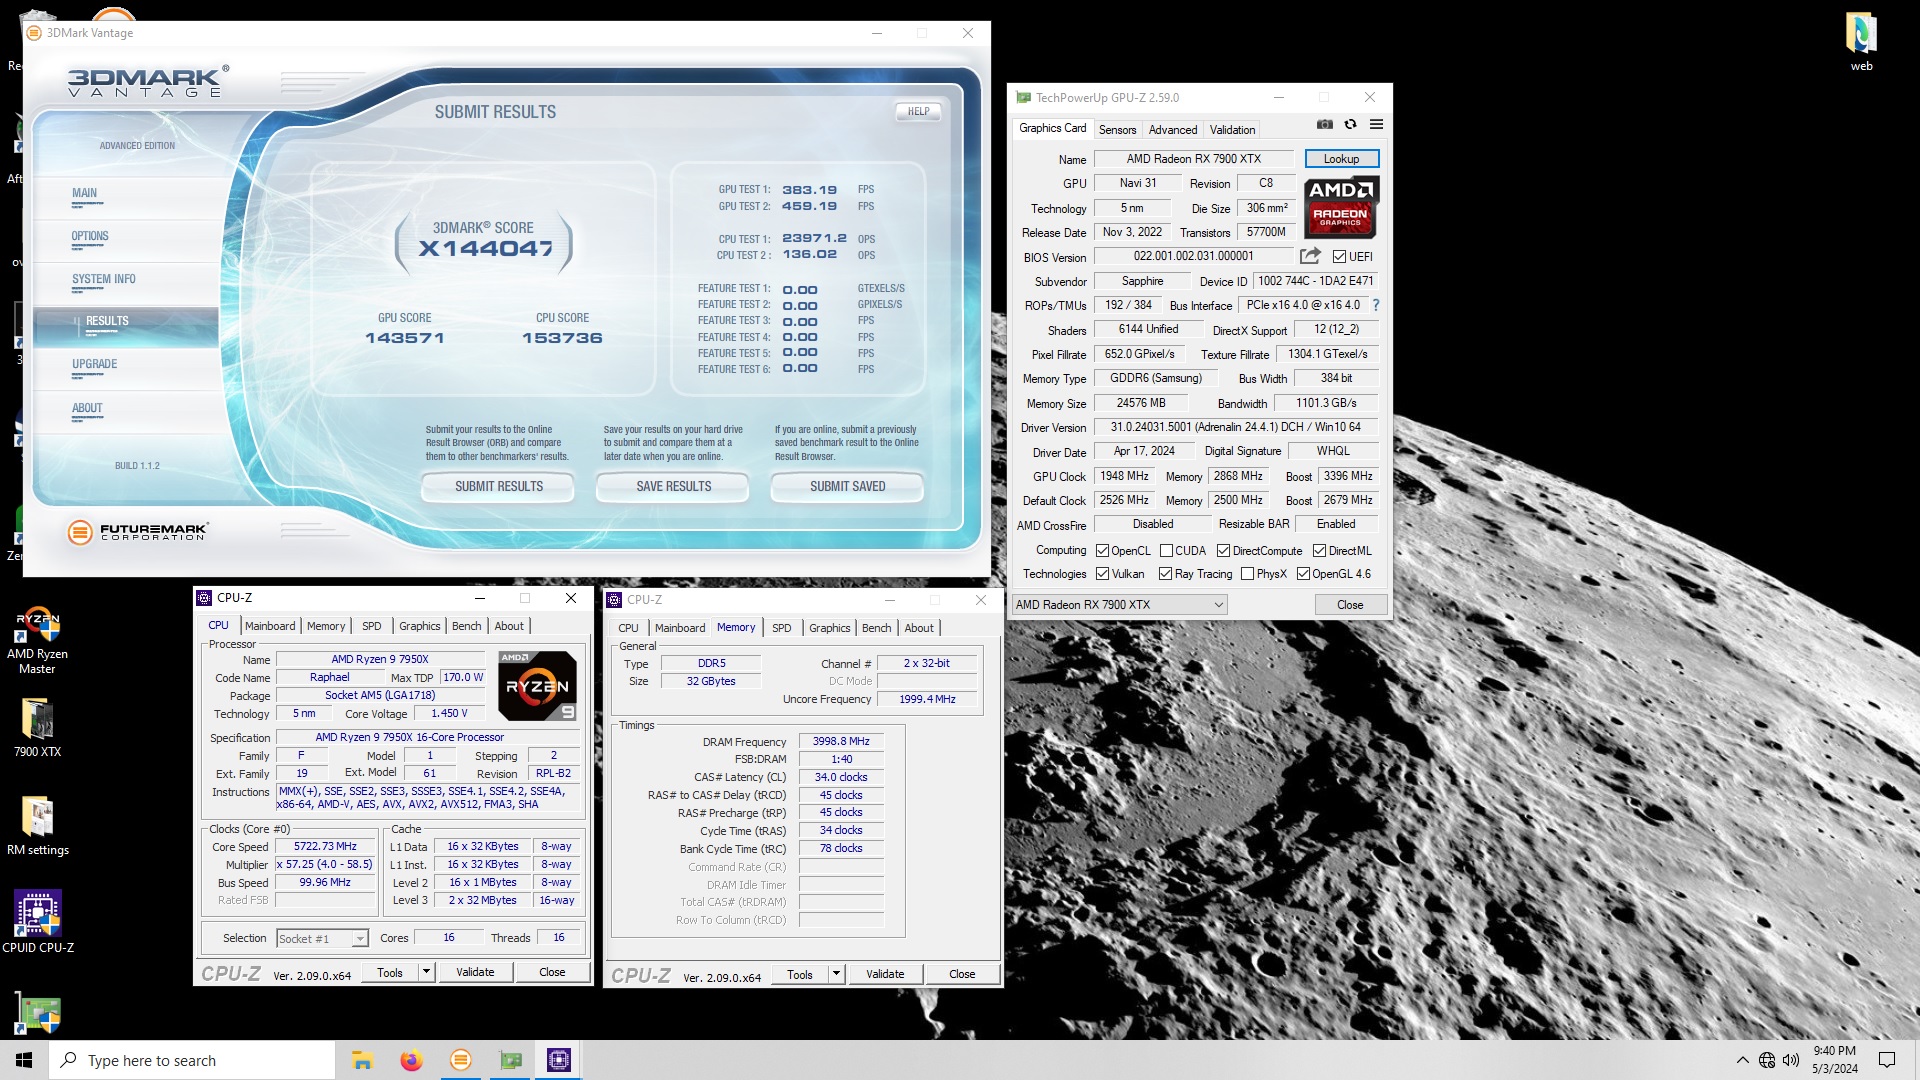Click the taskbar clock and date
1920x1080 pixels.
pos(1834,1060)
